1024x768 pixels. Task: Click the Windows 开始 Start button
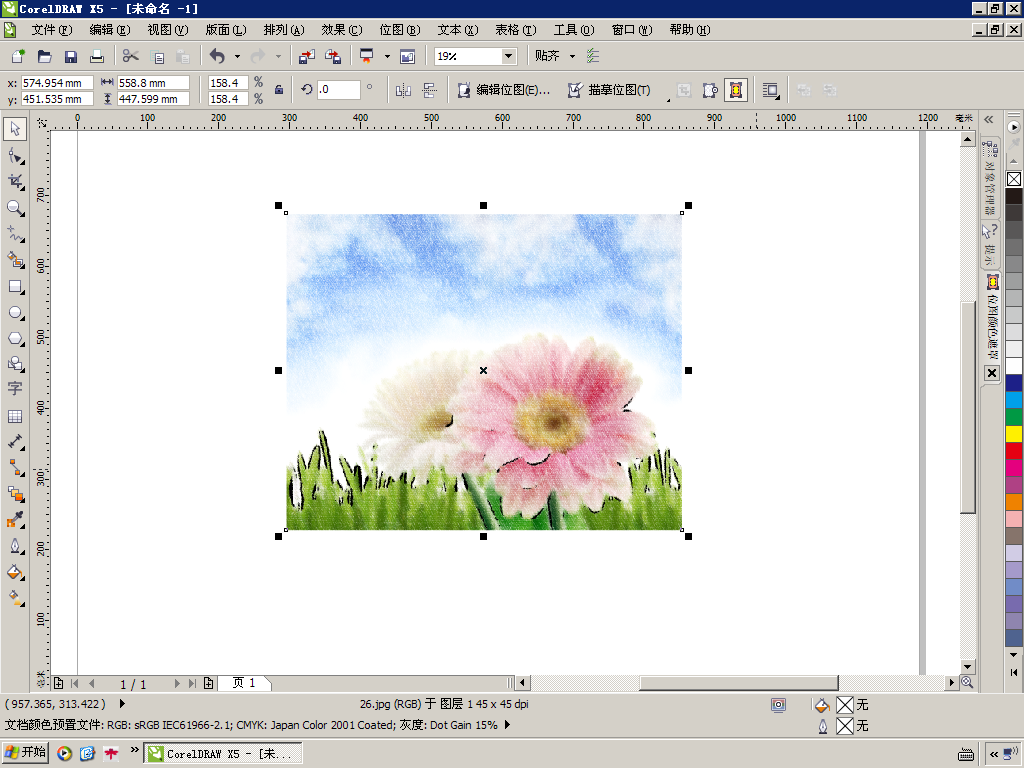coord(25,752)
